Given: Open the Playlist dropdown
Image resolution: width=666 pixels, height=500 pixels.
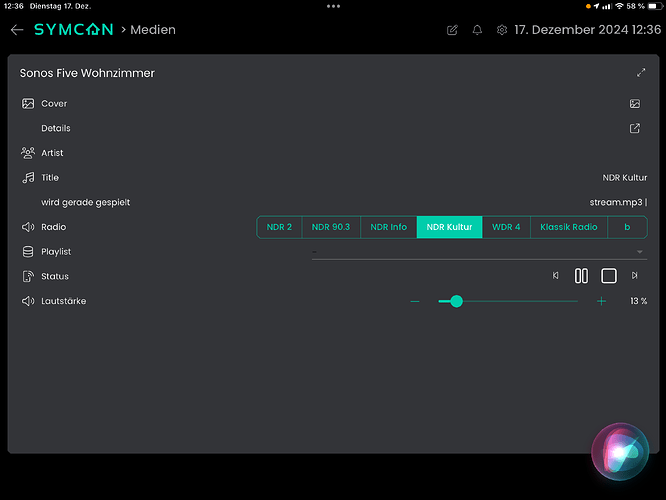Looking at the screenshot, I should point(480,252).
